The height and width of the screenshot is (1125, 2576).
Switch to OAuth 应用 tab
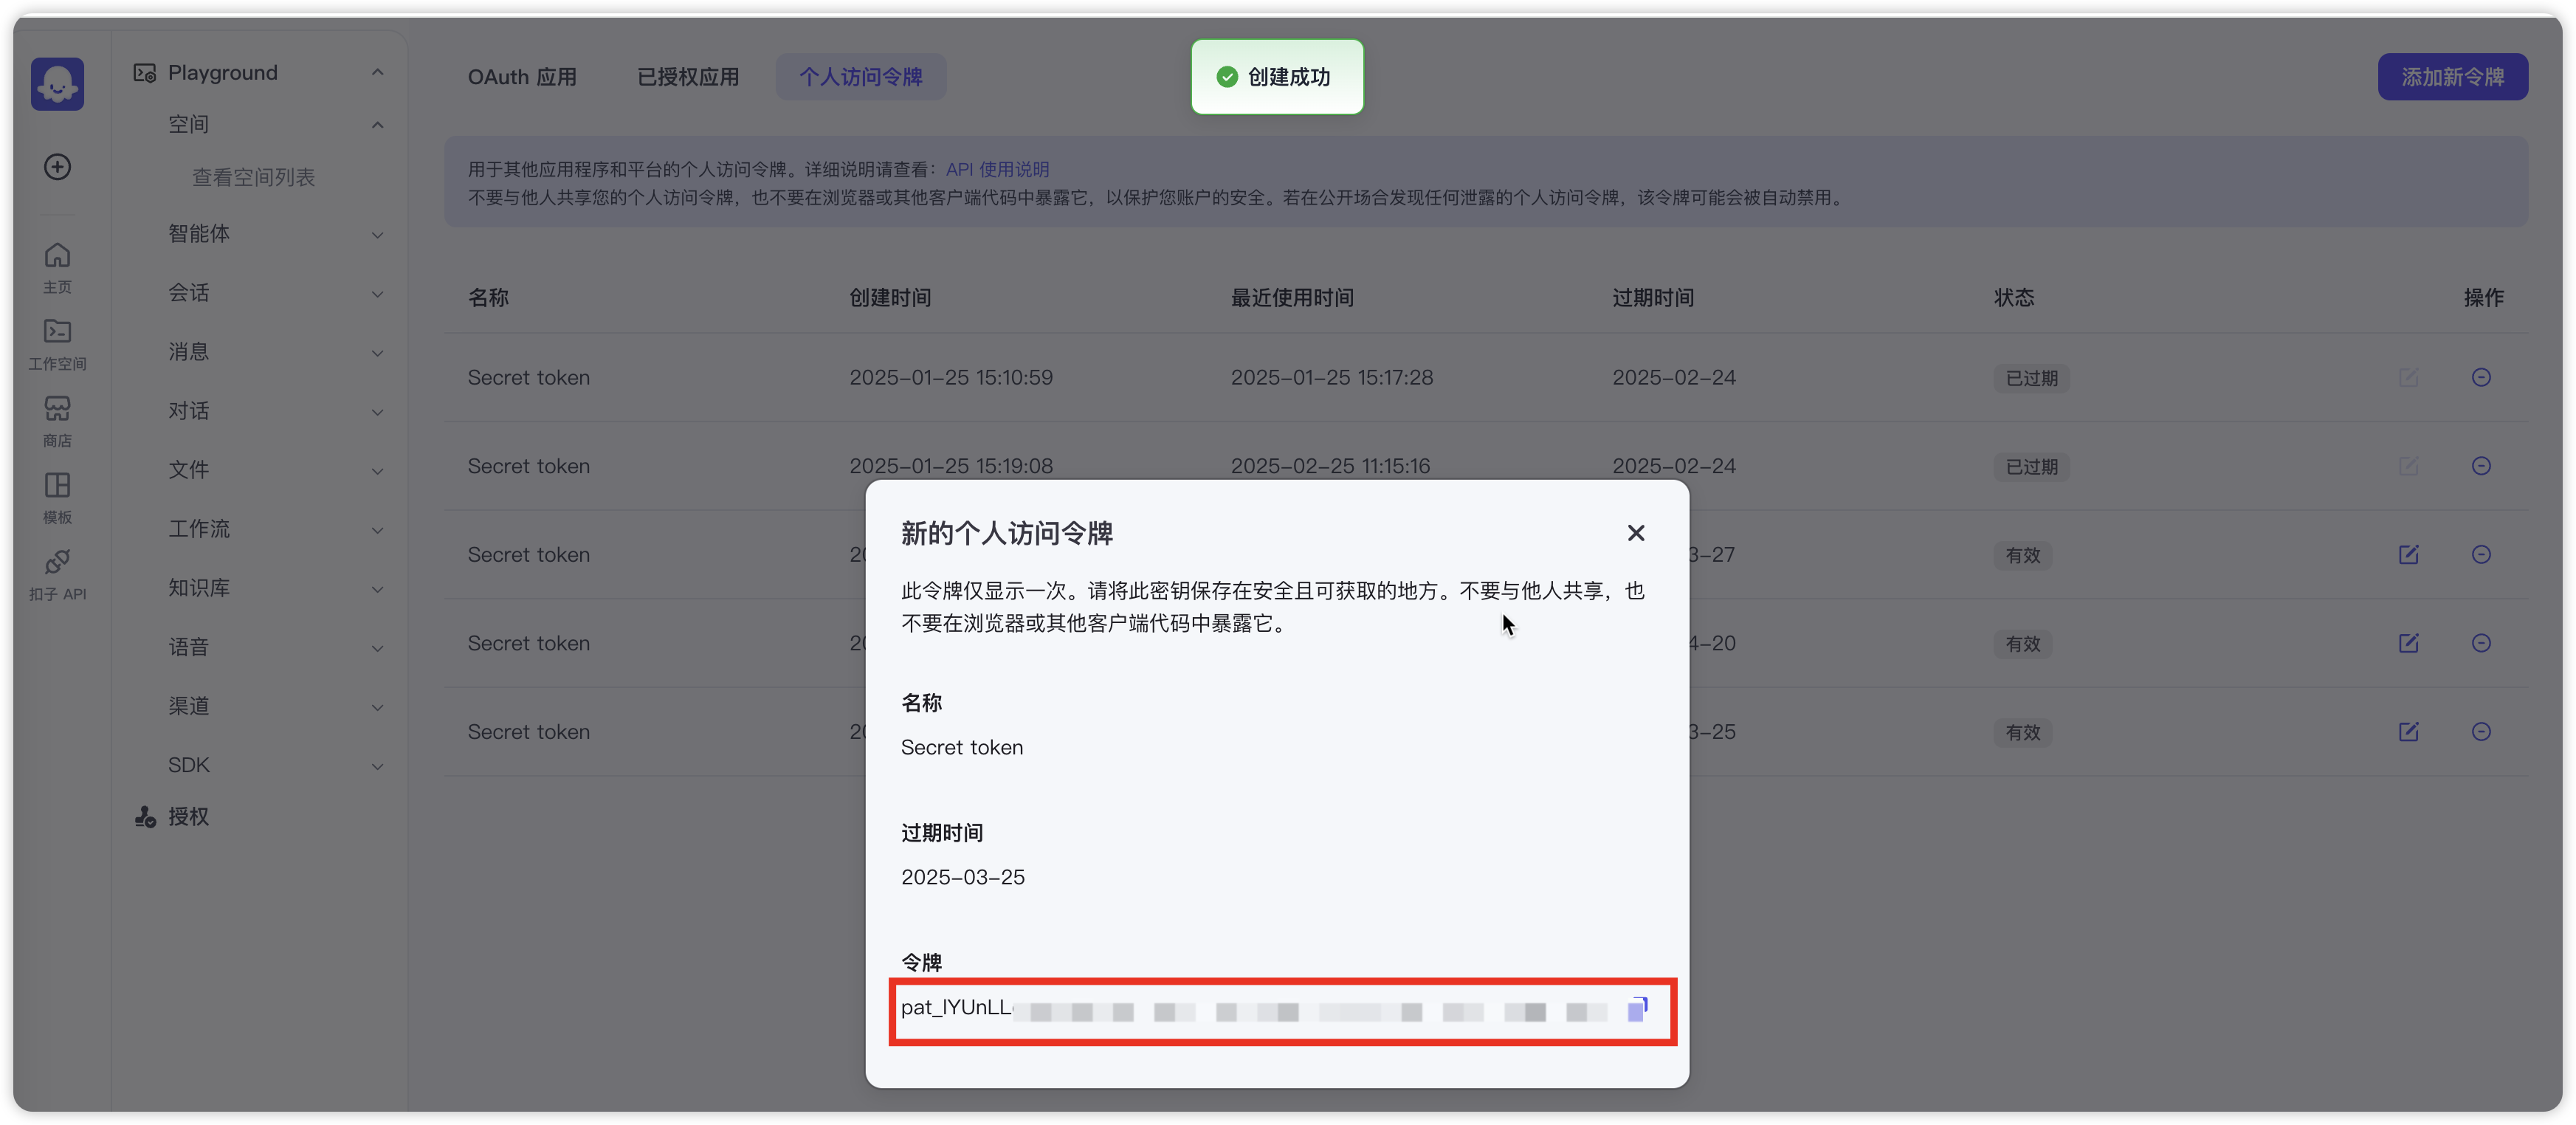[522, 77]
